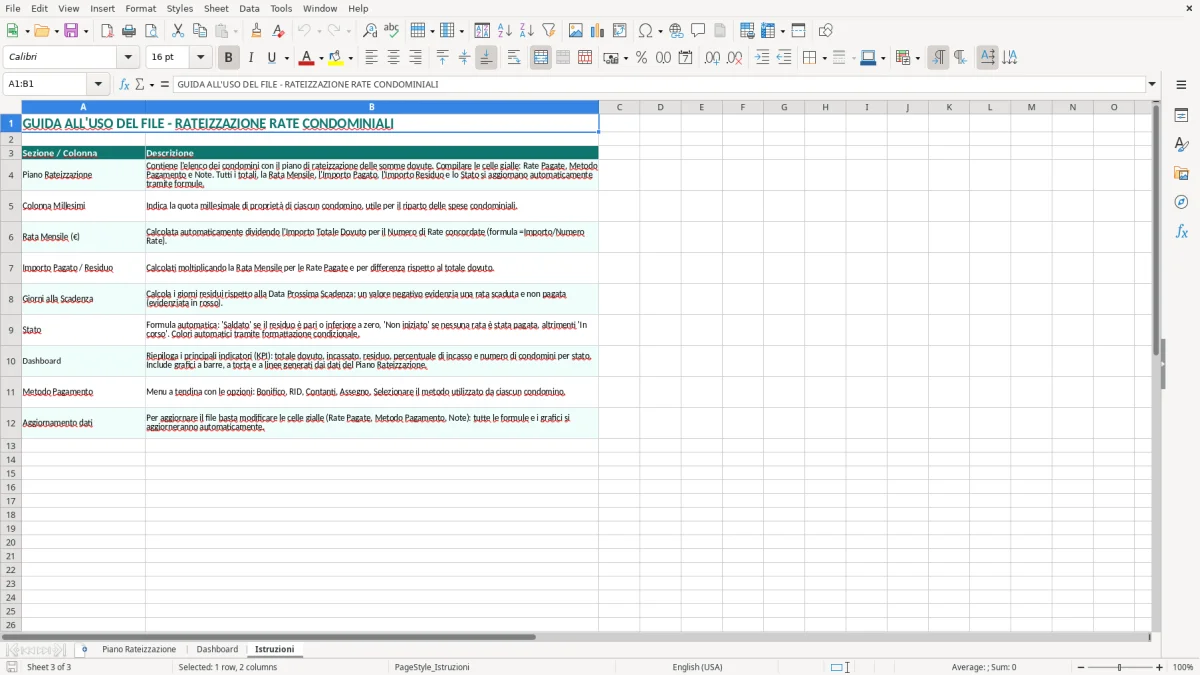Toggle Underline formatting
1200x675 pixels.
click(271, 58)
